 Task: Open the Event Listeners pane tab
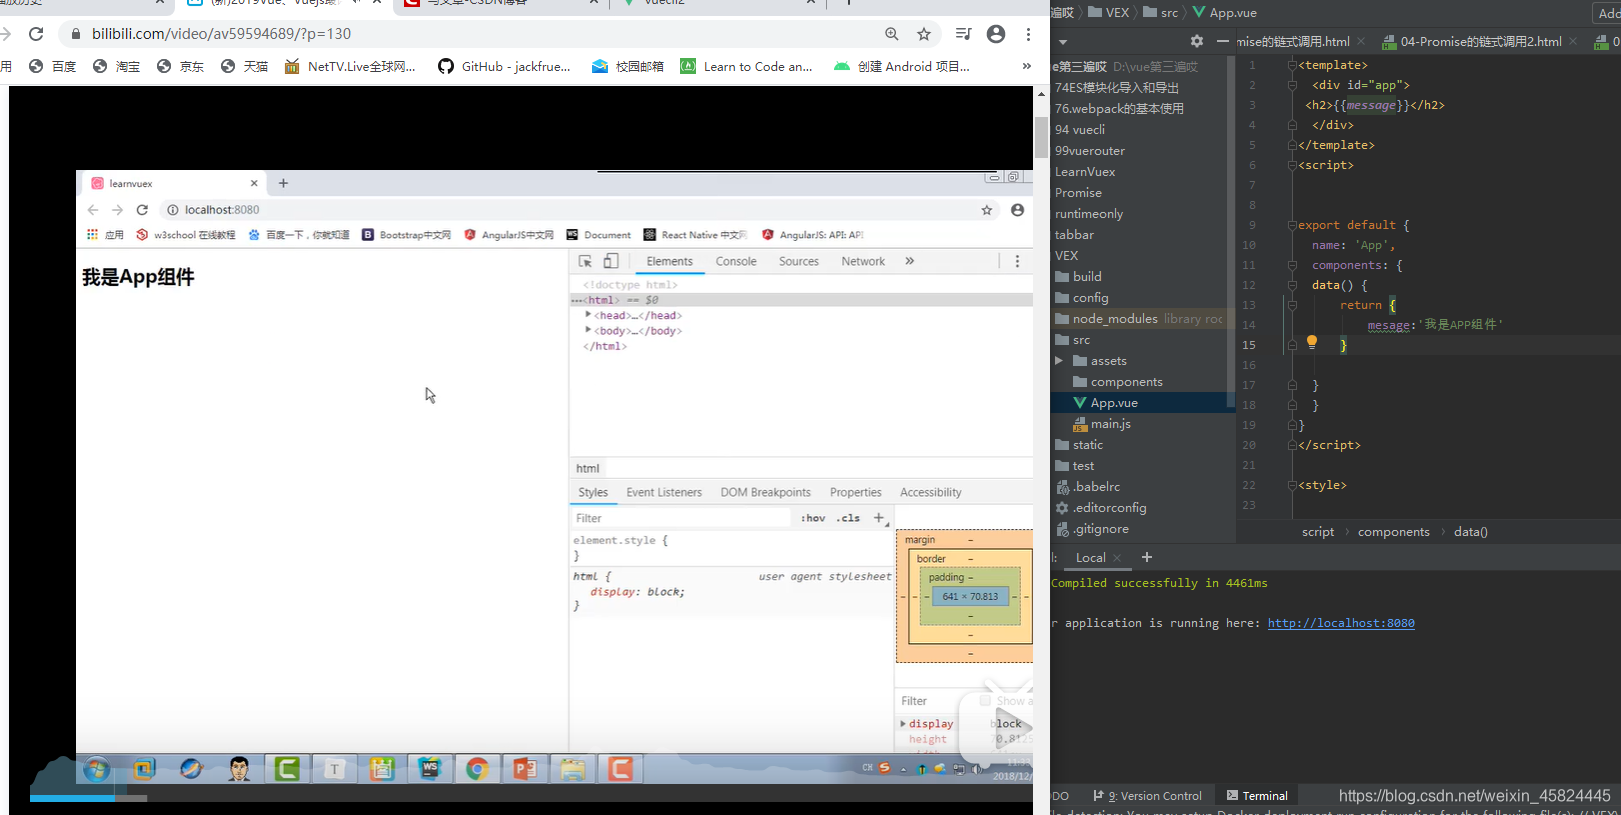click(664, 492)
